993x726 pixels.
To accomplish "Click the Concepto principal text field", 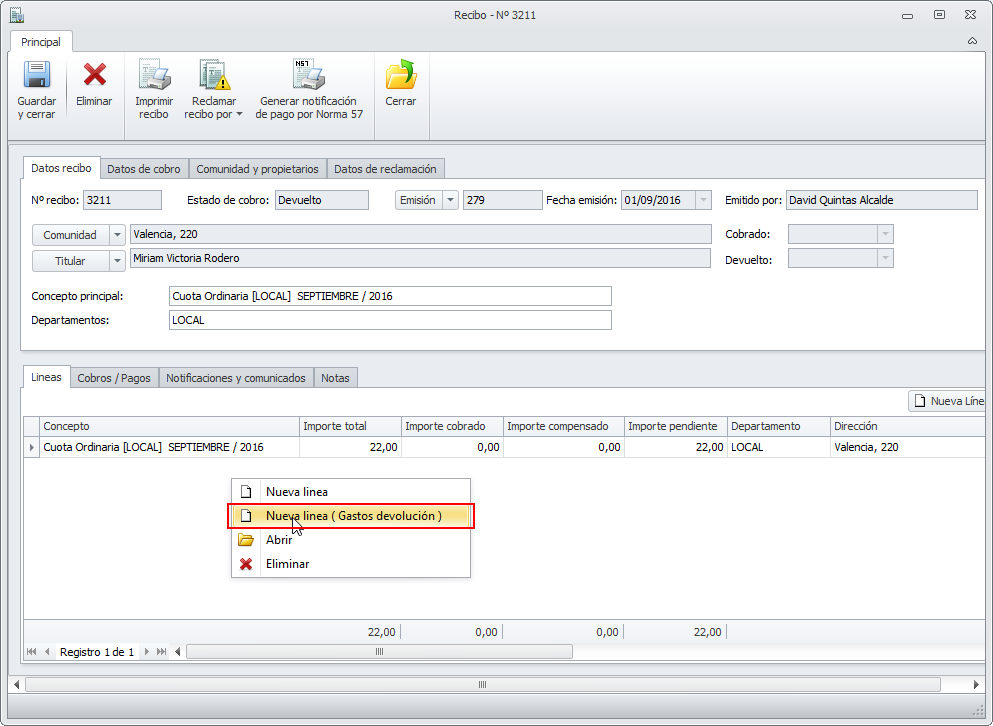I will click(x=390, y=296).
